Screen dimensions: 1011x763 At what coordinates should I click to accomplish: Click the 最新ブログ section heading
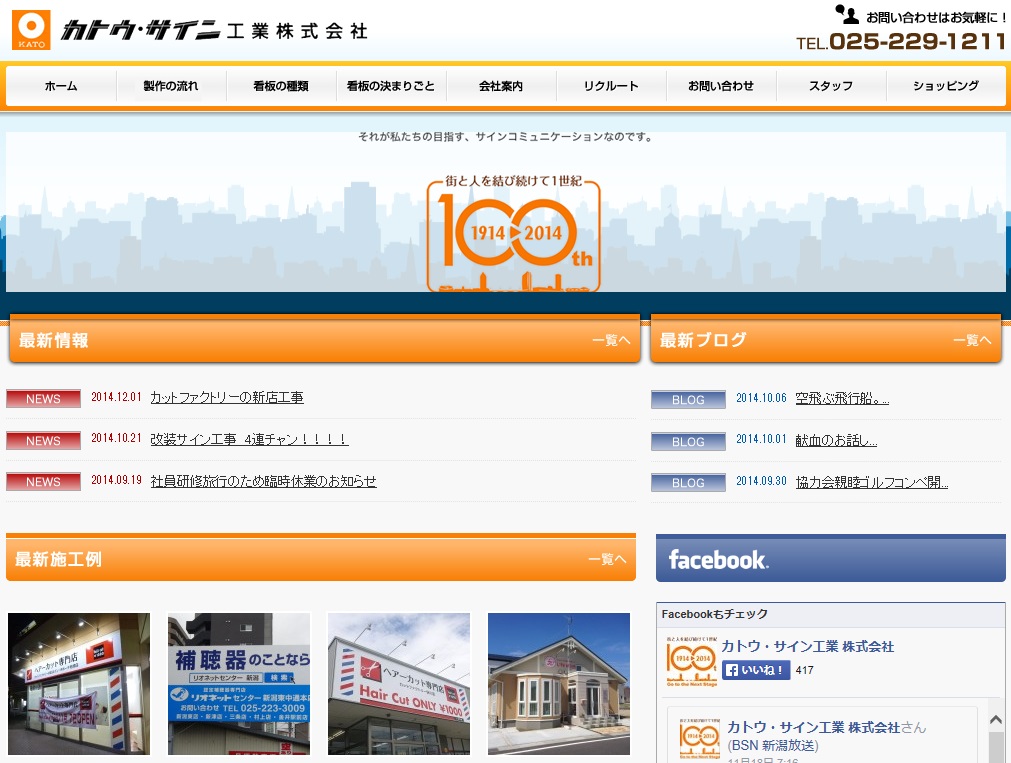click(x=703, y=340)
